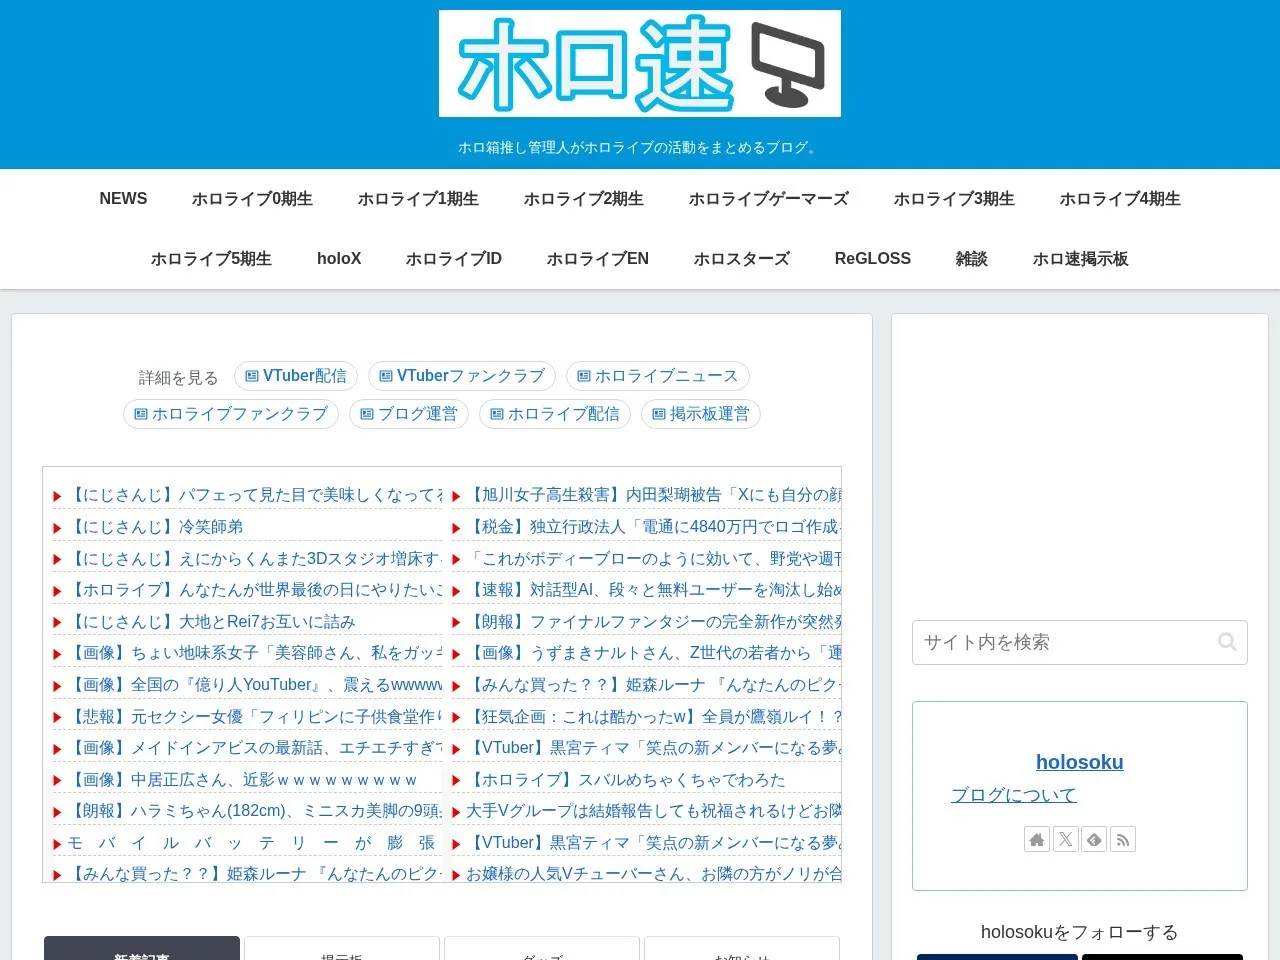This screenshot has width=1280, height=960.
Task: Open ホロライブ3期生 category
Action: 954,199
